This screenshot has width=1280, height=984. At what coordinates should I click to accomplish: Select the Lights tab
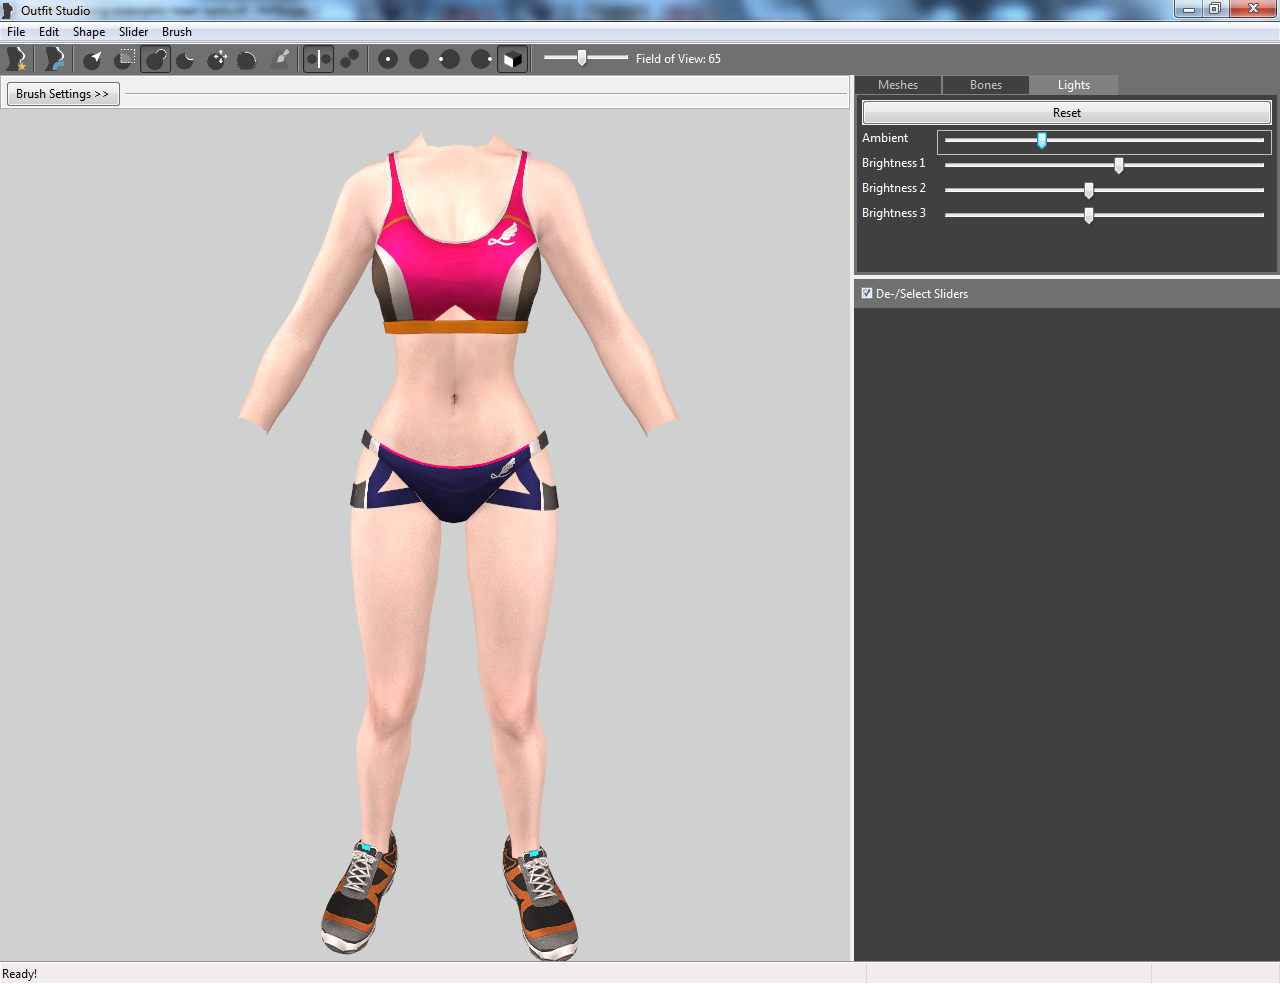(1074, 85)
